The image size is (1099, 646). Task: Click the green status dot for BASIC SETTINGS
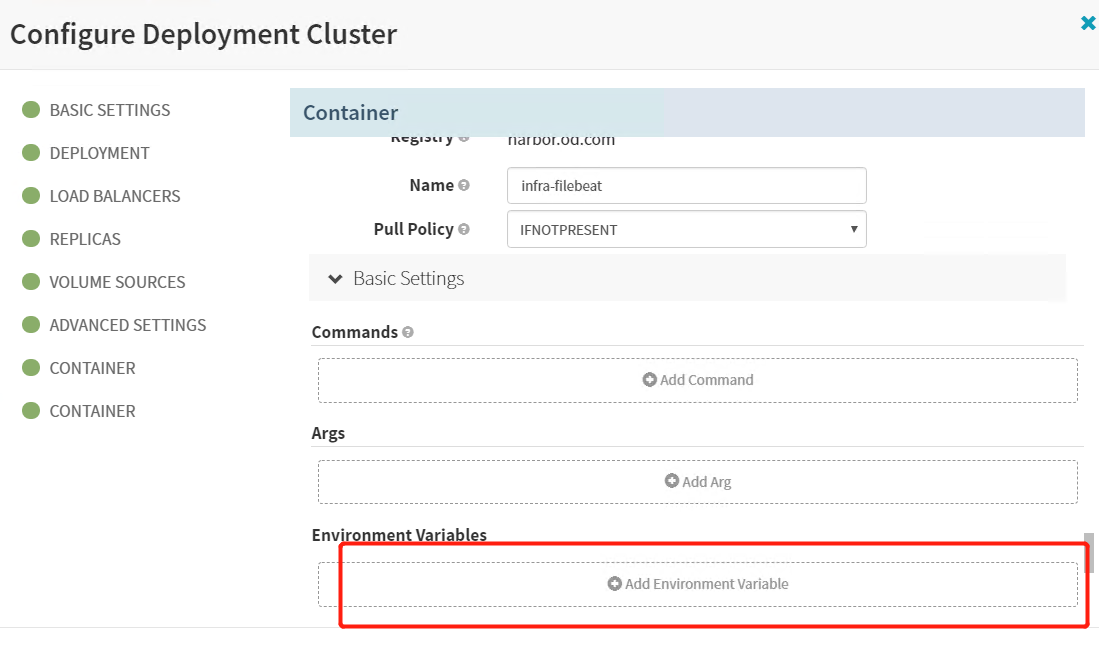(x=31, y=110)
